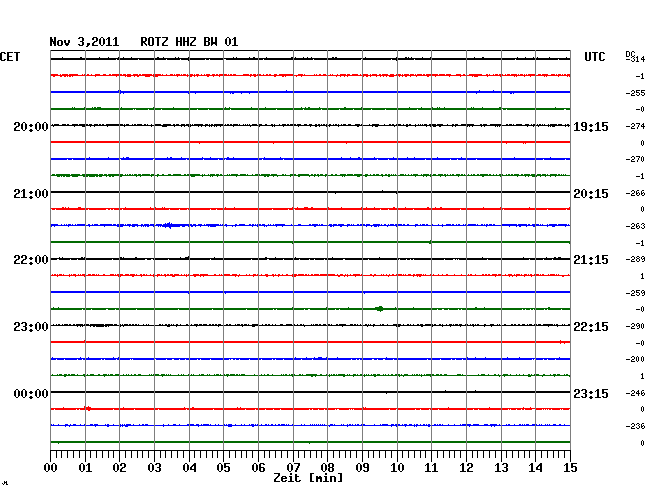Click the DC offset value -255
Viewport: 650px width, 494px height.
[635, 93]
